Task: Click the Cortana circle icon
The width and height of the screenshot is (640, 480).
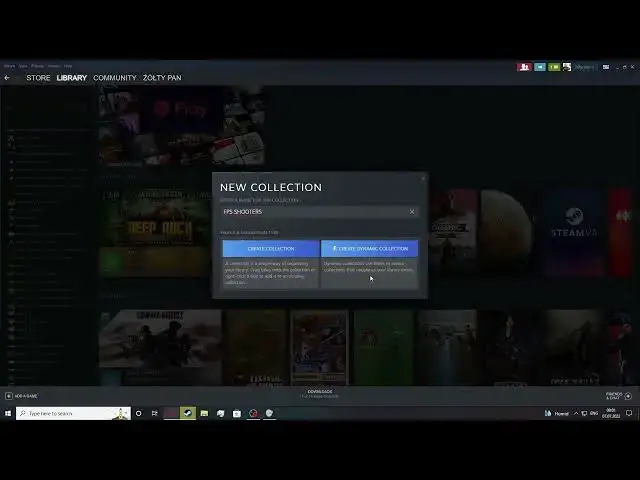Action: pyautogui.click(x=139, y=413)
